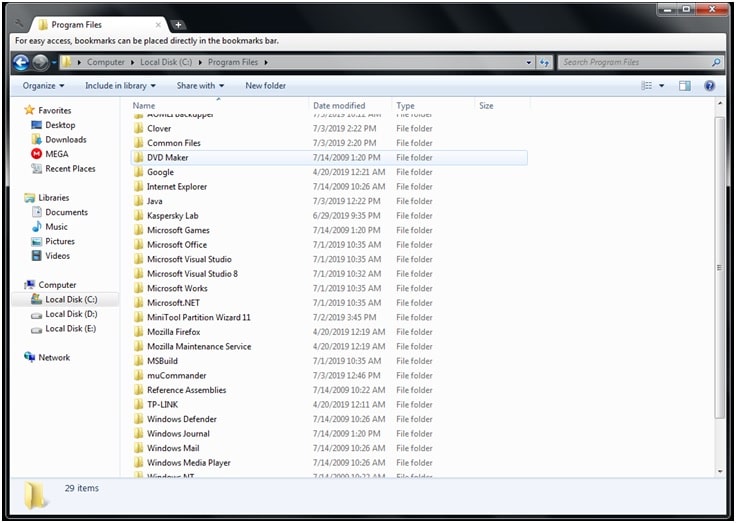Viewport: 736px width, 523px height.
Task: Select the DVD Maker folder
Action: pos(329,158)
